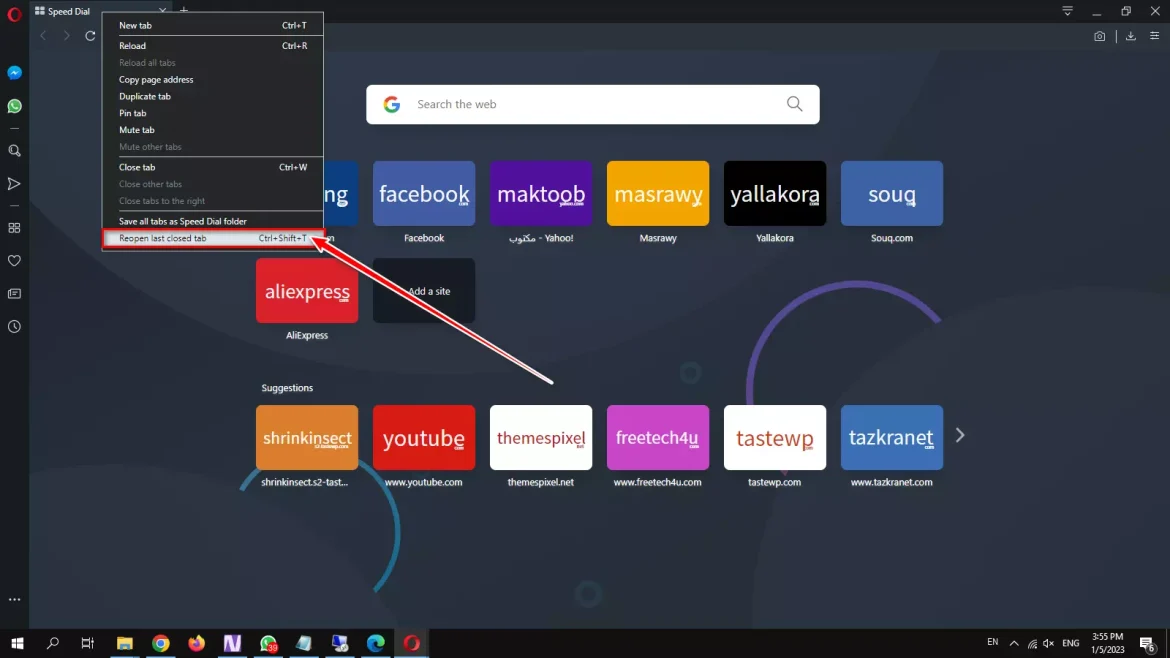Screen dimensions: 1170x658
Task: Click the magnifier in the search box
Action: (x=795, y=104)
